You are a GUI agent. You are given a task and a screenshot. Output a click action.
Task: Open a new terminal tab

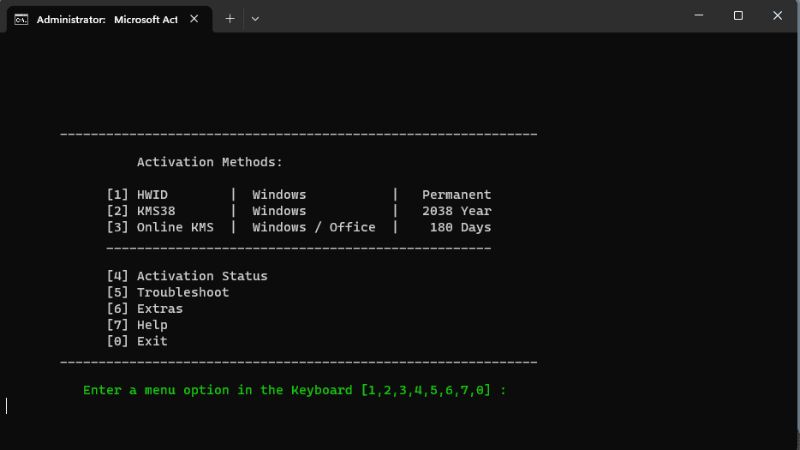(229, 19)
